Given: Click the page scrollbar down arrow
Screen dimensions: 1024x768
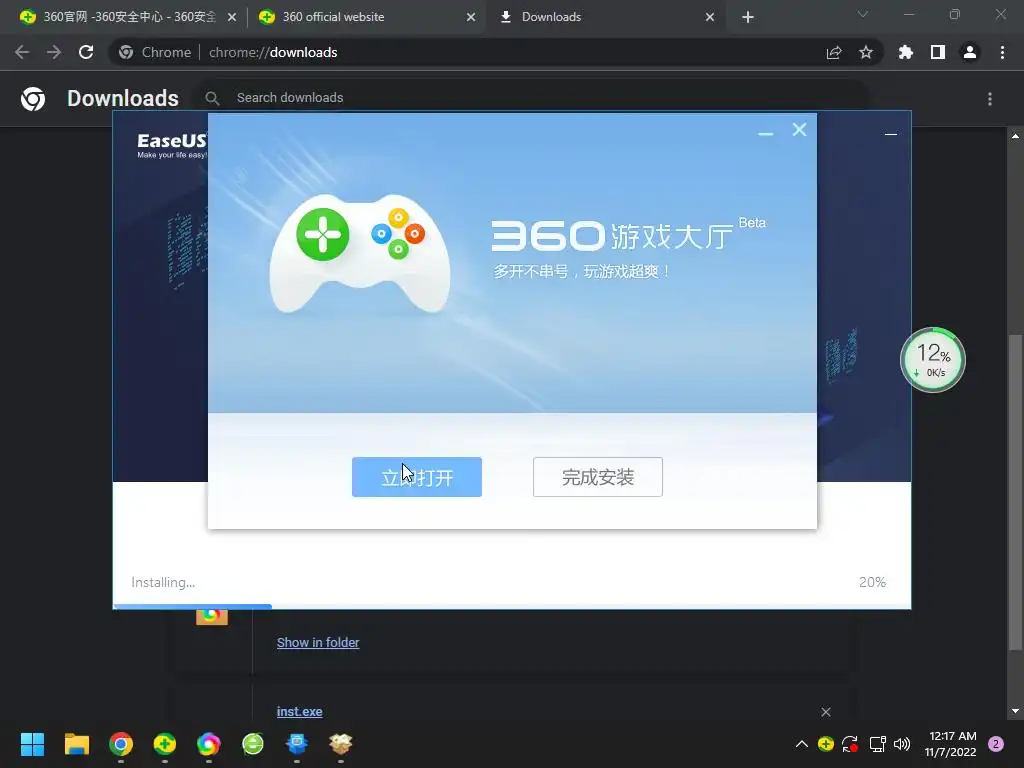Looking at the screenshot, I should tap(1015, 711).
